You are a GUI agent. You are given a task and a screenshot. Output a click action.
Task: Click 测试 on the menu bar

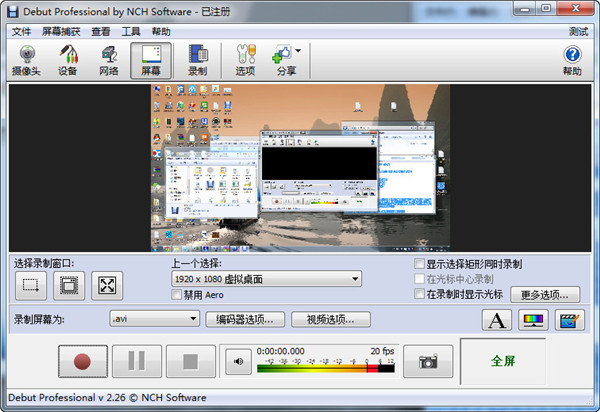tap(578, 31)
